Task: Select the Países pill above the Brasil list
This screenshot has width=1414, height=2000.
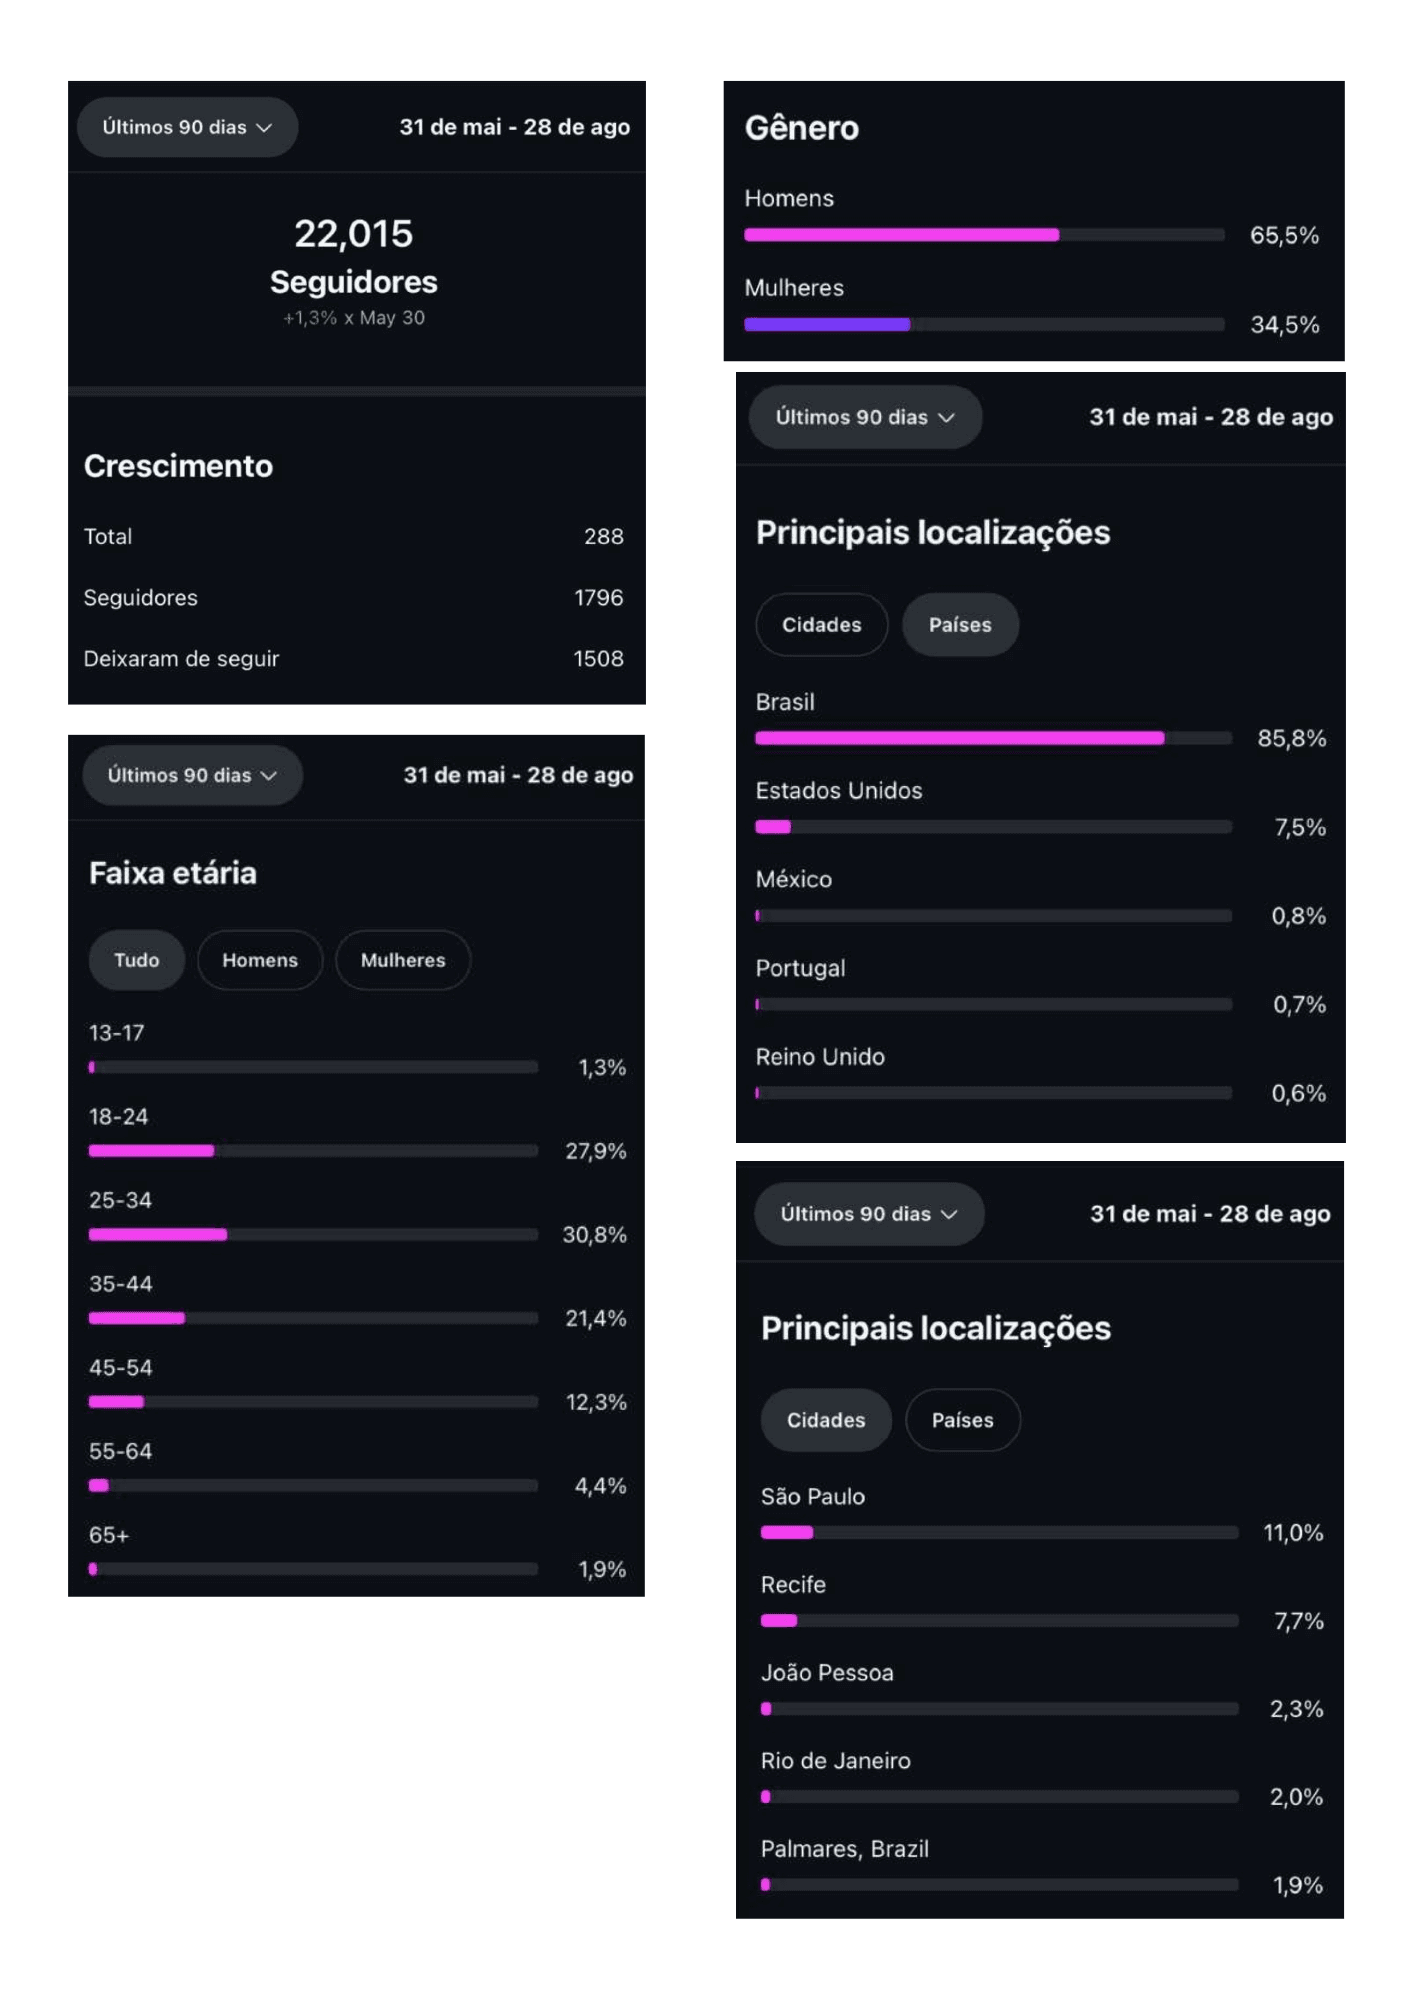Action: point(960,625)
